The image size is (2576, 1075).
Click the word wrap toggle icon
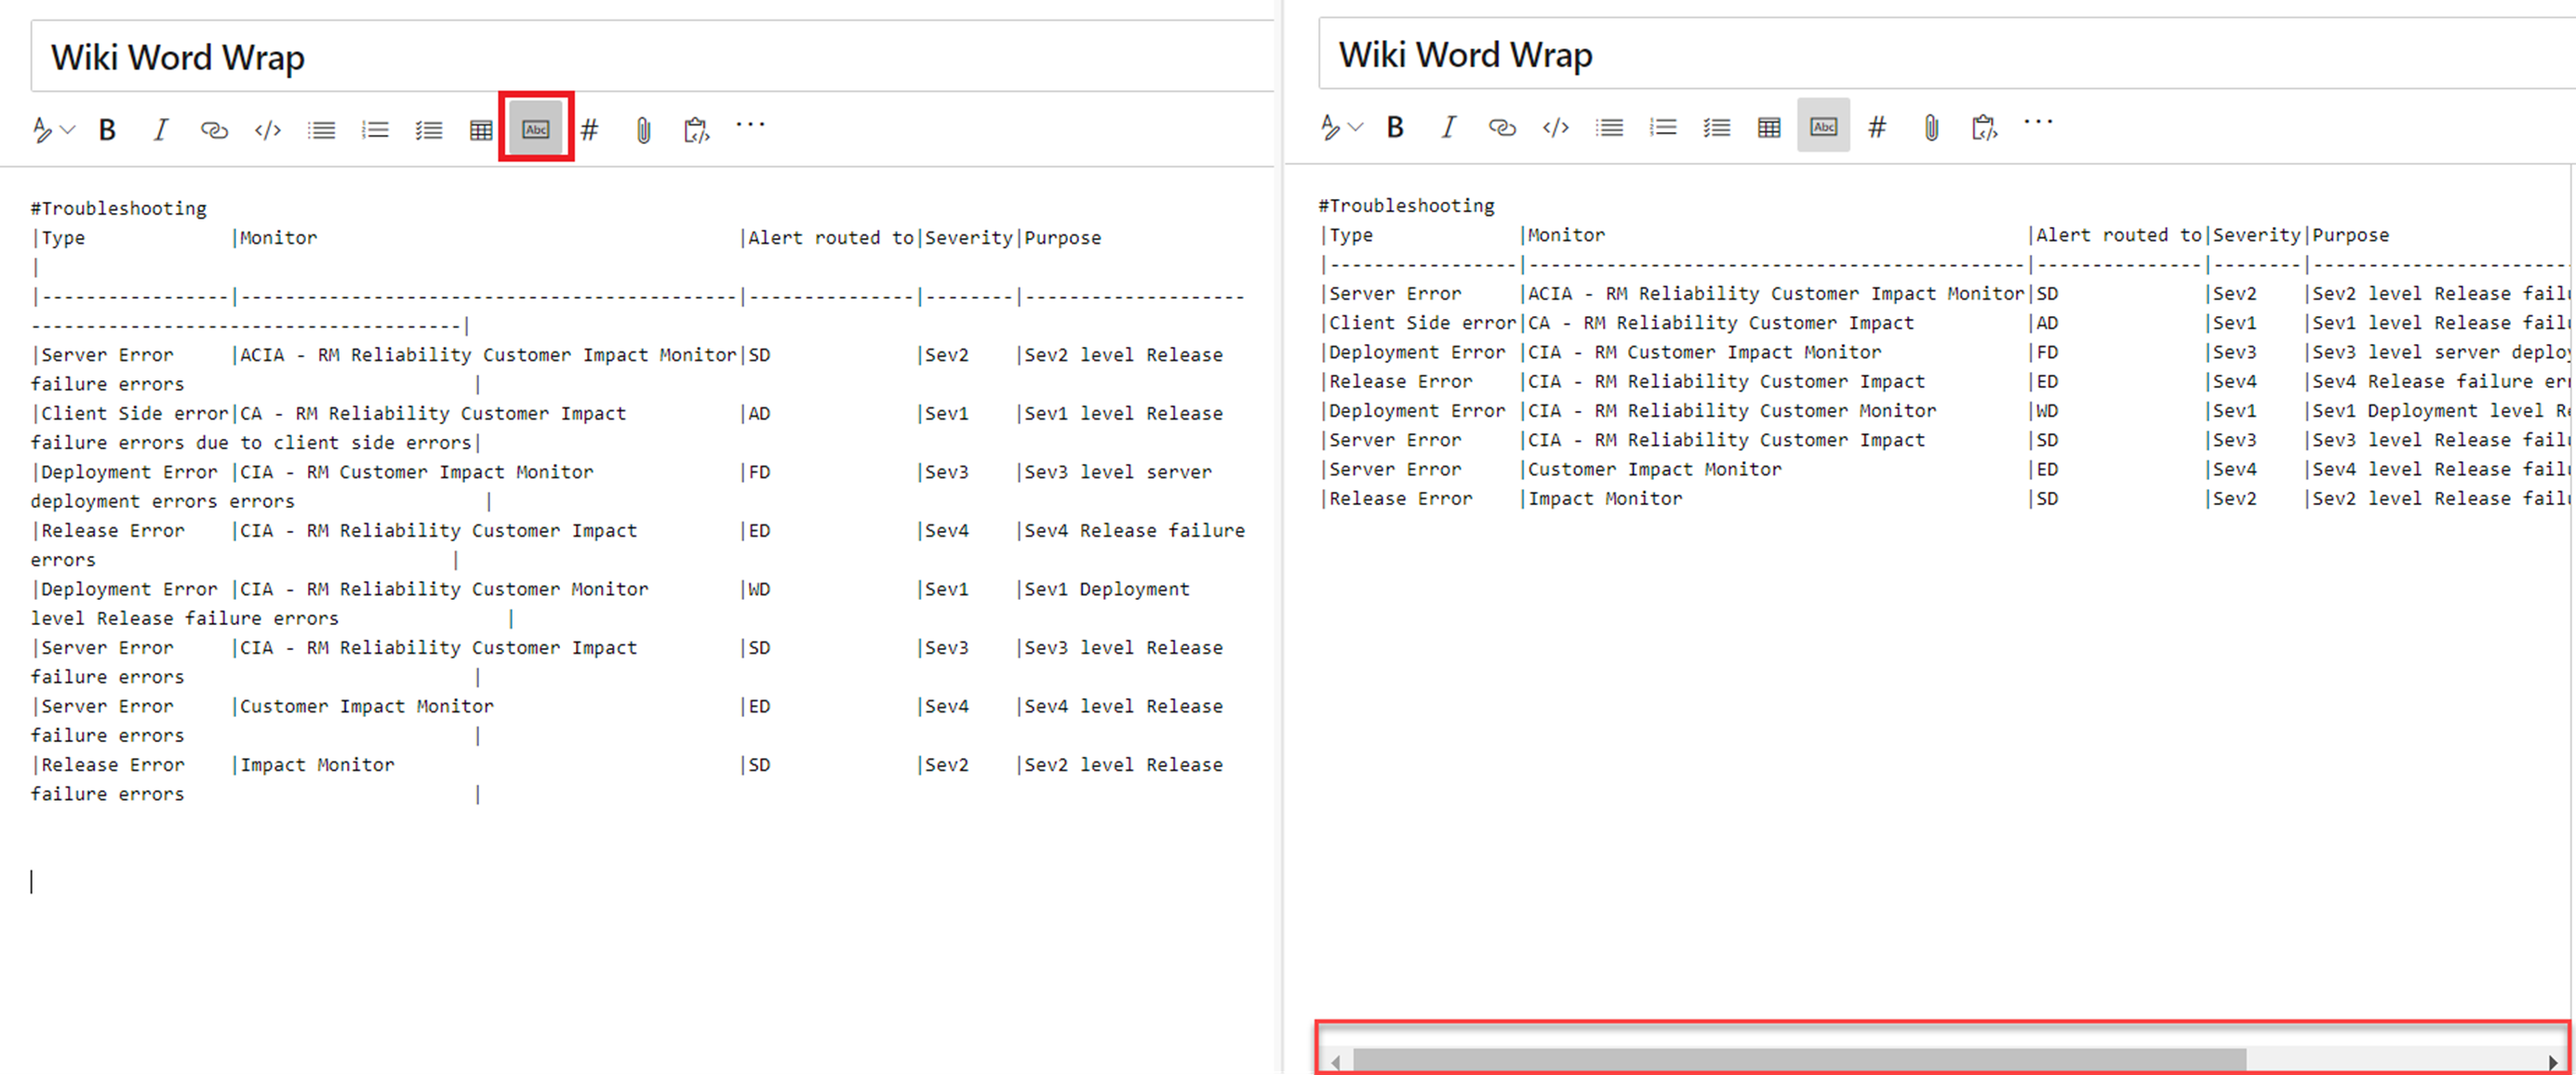(x=537, y=128)
